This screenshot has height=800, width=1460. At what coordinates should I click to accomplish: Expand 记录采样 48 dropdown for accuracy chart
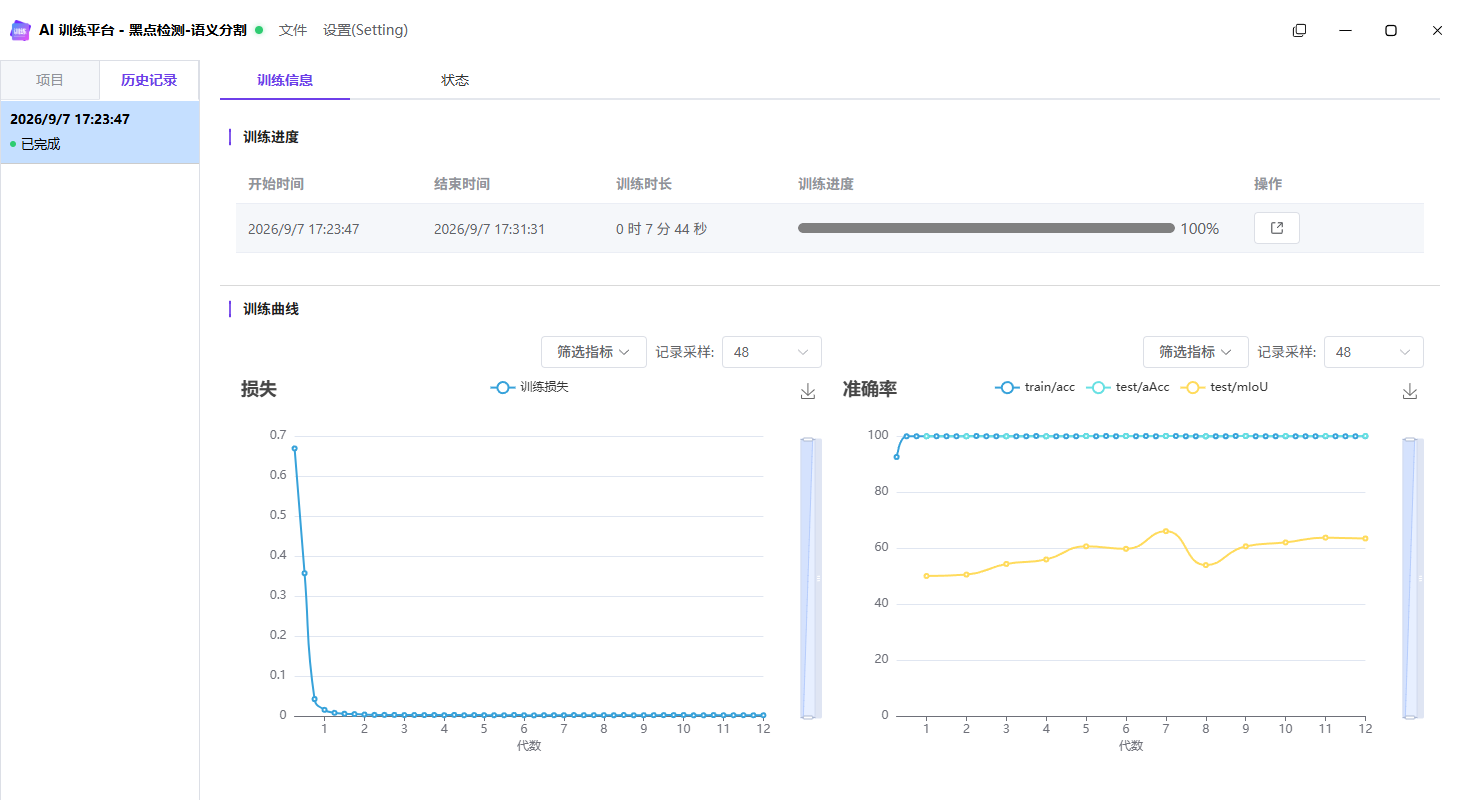point(1374,352)
